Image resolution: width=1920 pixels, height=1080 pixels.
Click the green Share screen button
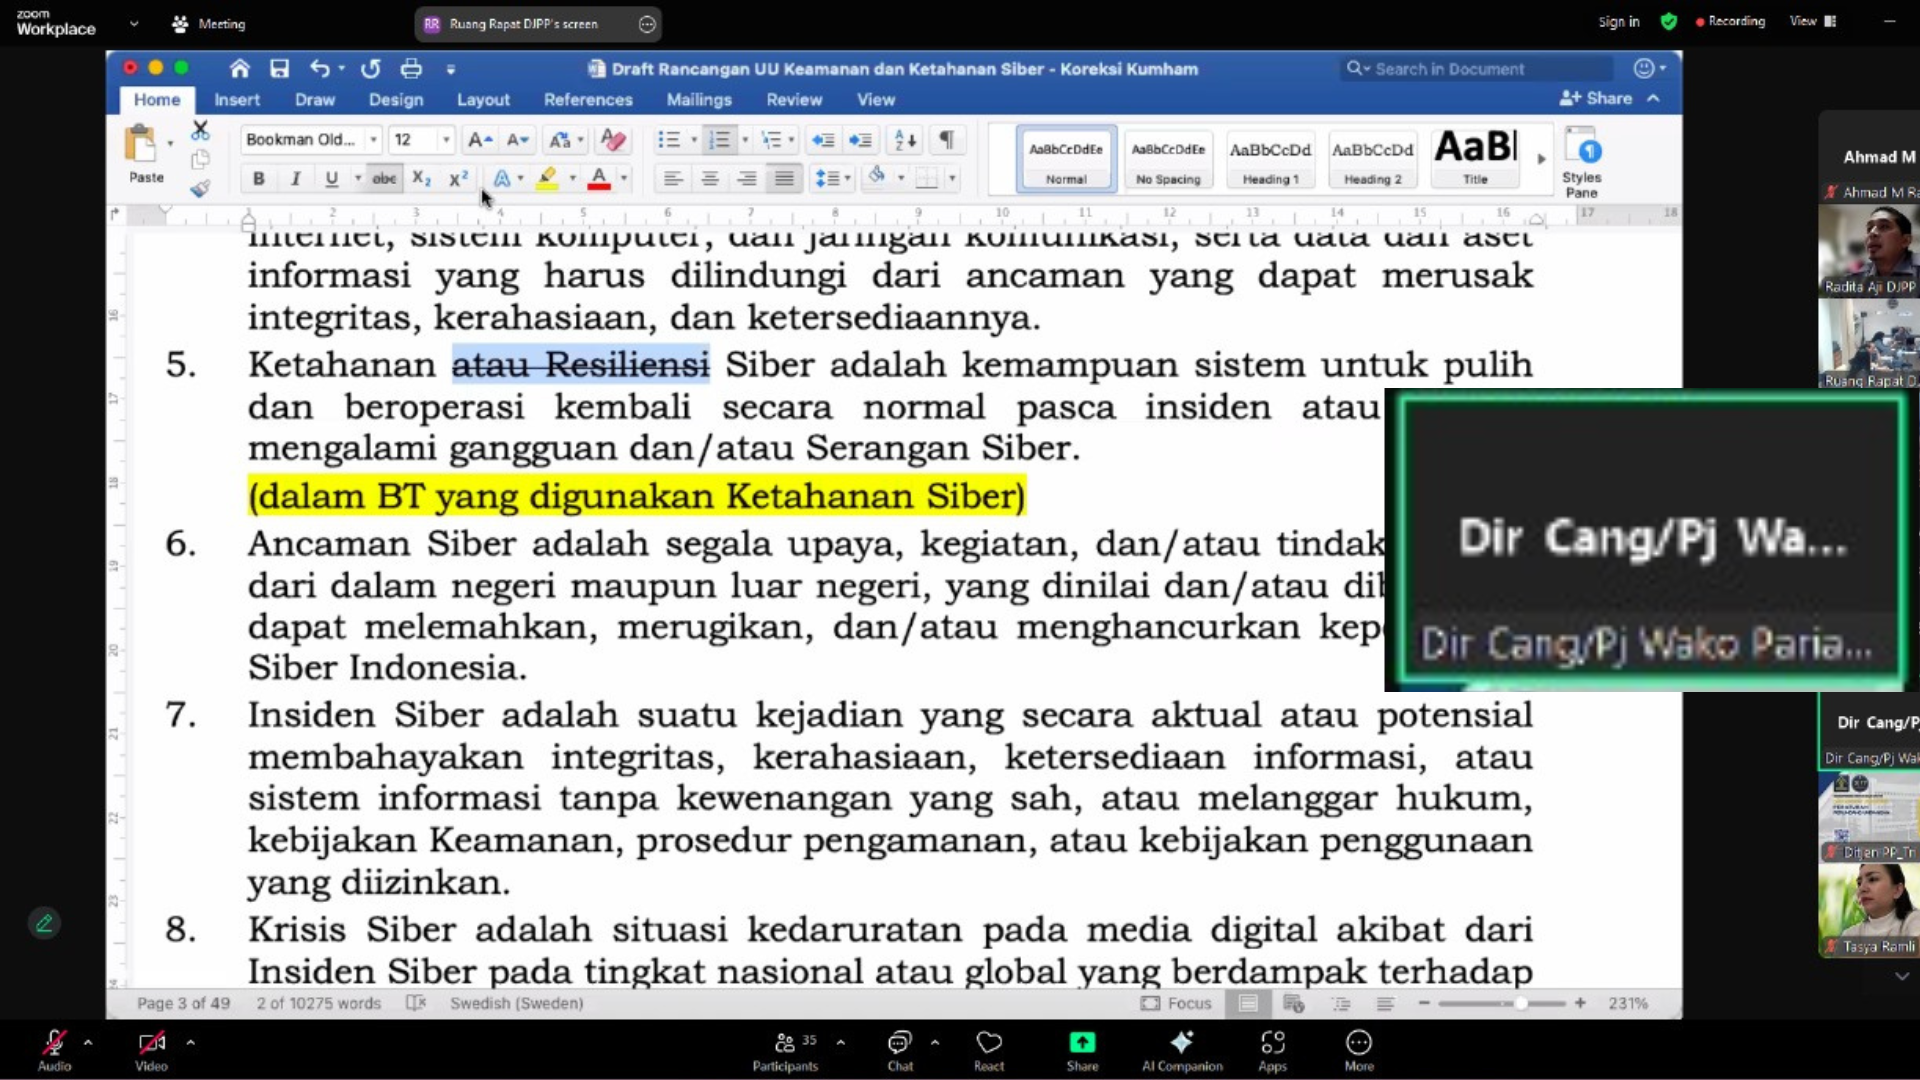click(1082, 1050)
